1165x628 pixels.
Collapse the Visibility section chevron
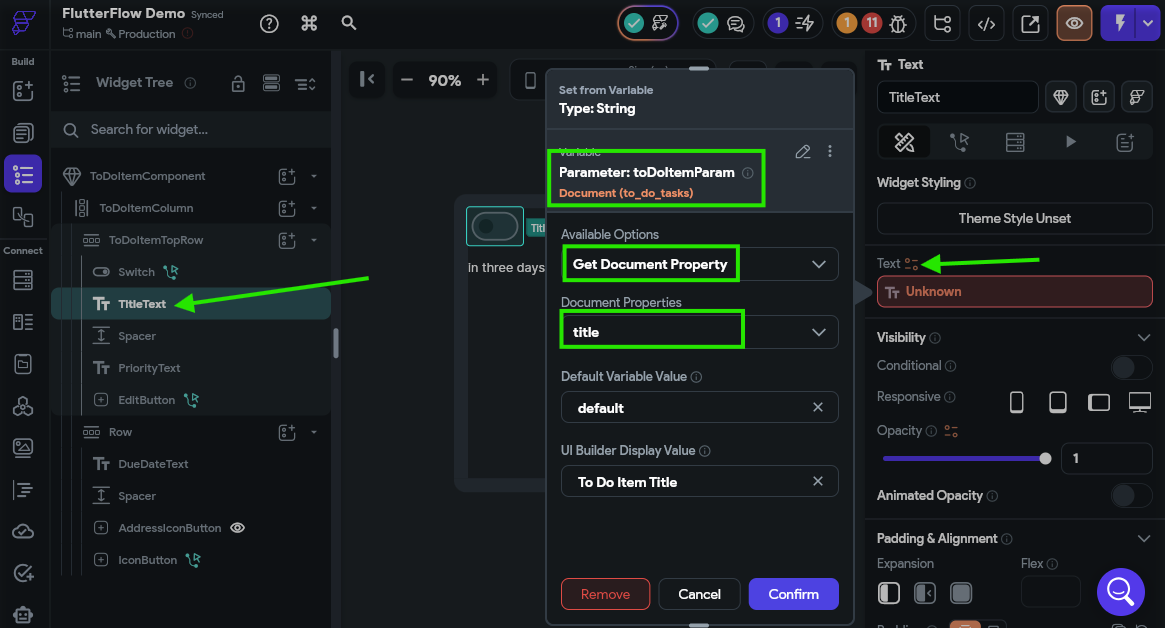(1143, 337)
